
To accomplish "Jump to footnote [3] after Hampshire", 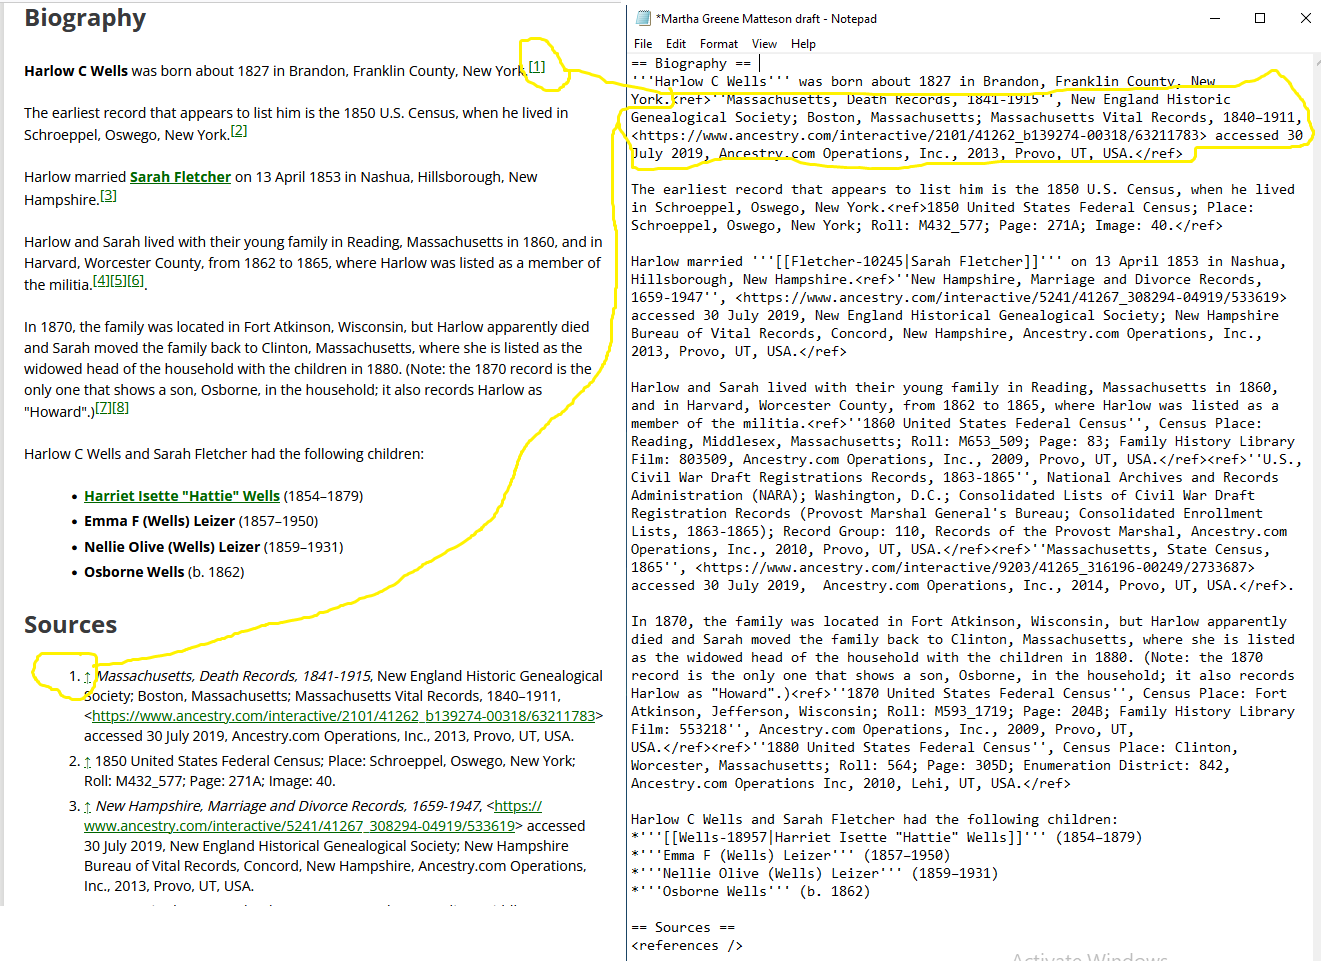I will (108, 196).
